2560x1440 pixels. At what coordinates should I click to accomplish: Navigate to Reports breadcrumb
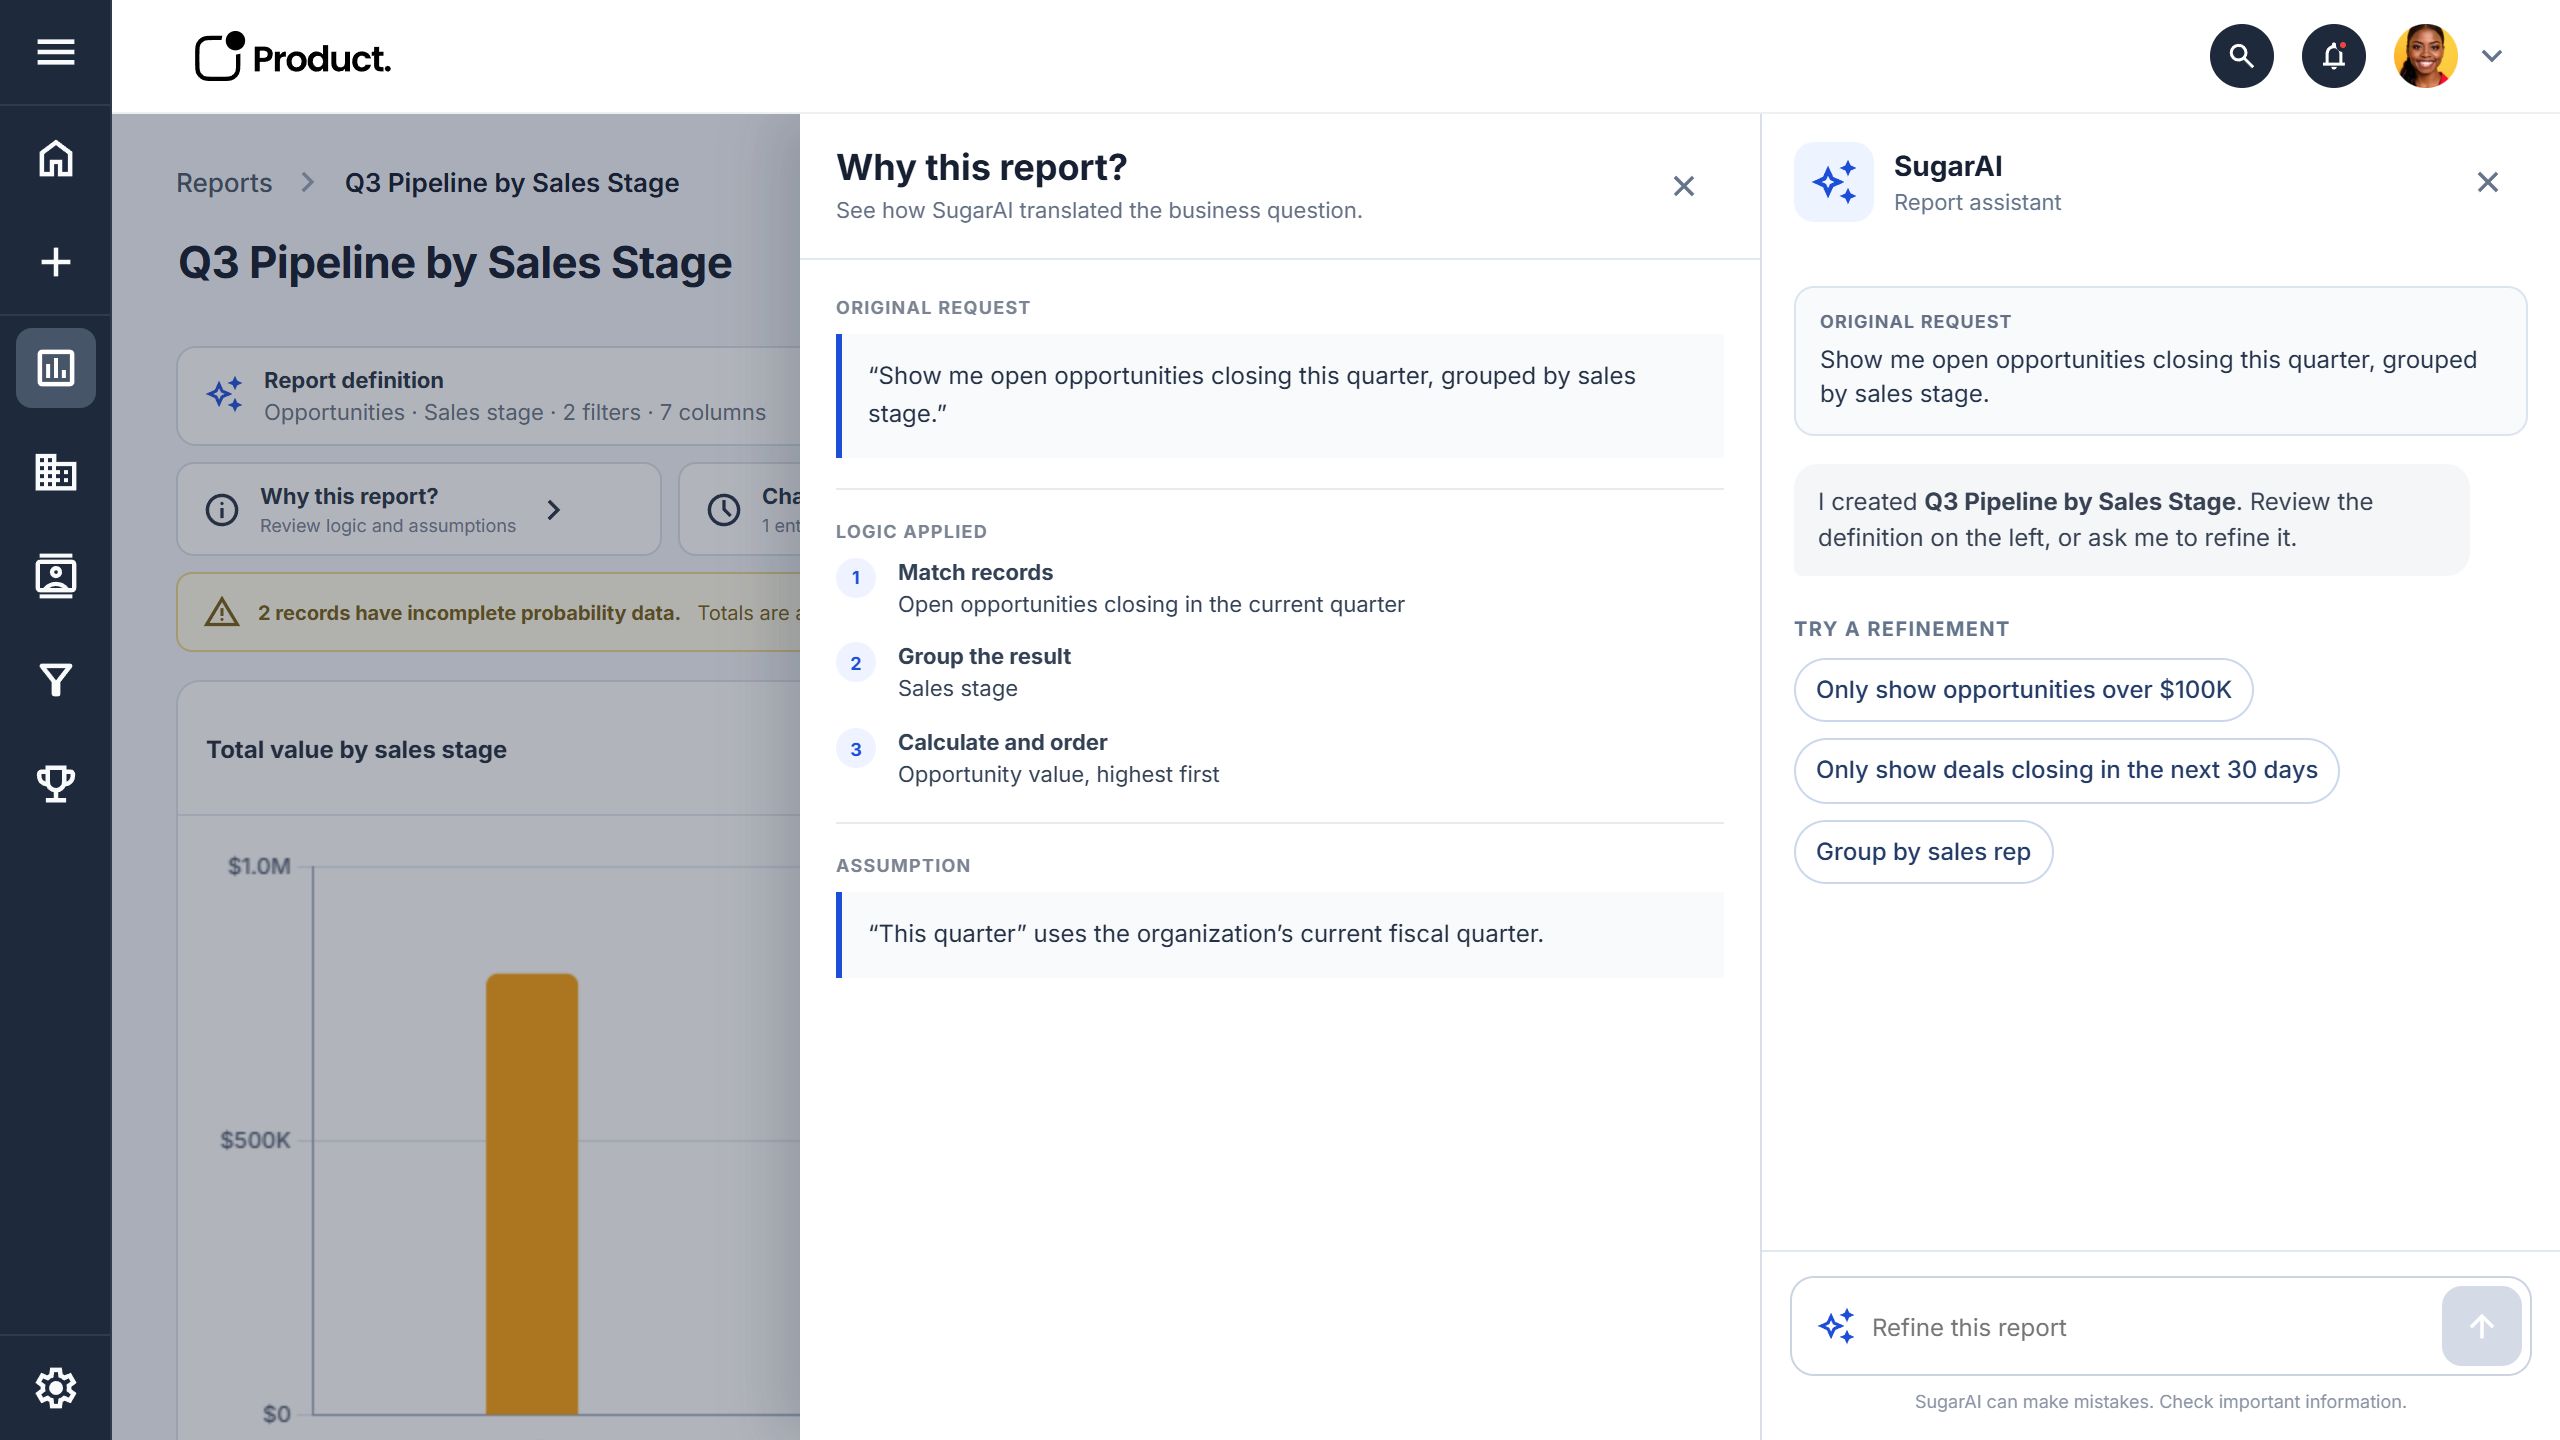[x=224, y=183]
